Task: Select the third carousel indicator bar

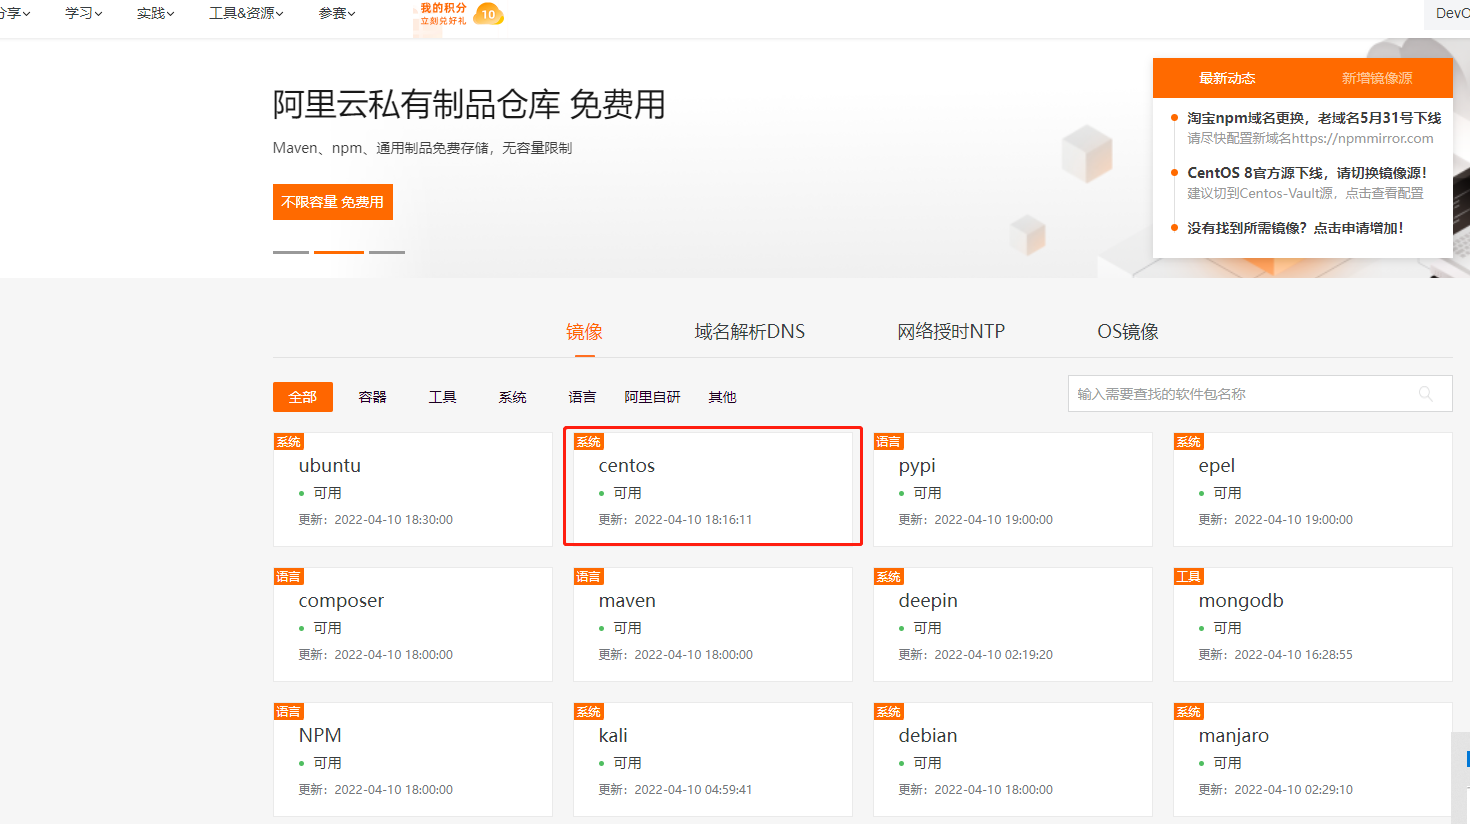Action: click(387, 252)
